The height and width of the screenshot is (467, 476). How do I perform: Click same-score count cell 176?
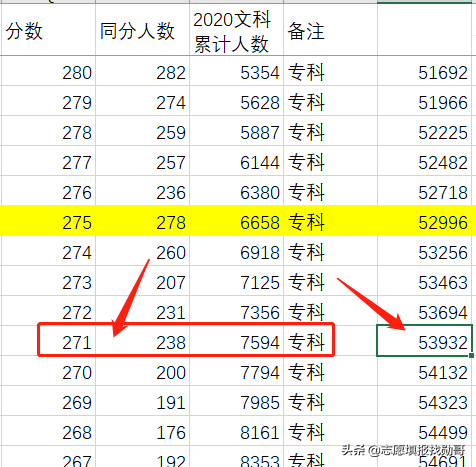pos(142,430)
